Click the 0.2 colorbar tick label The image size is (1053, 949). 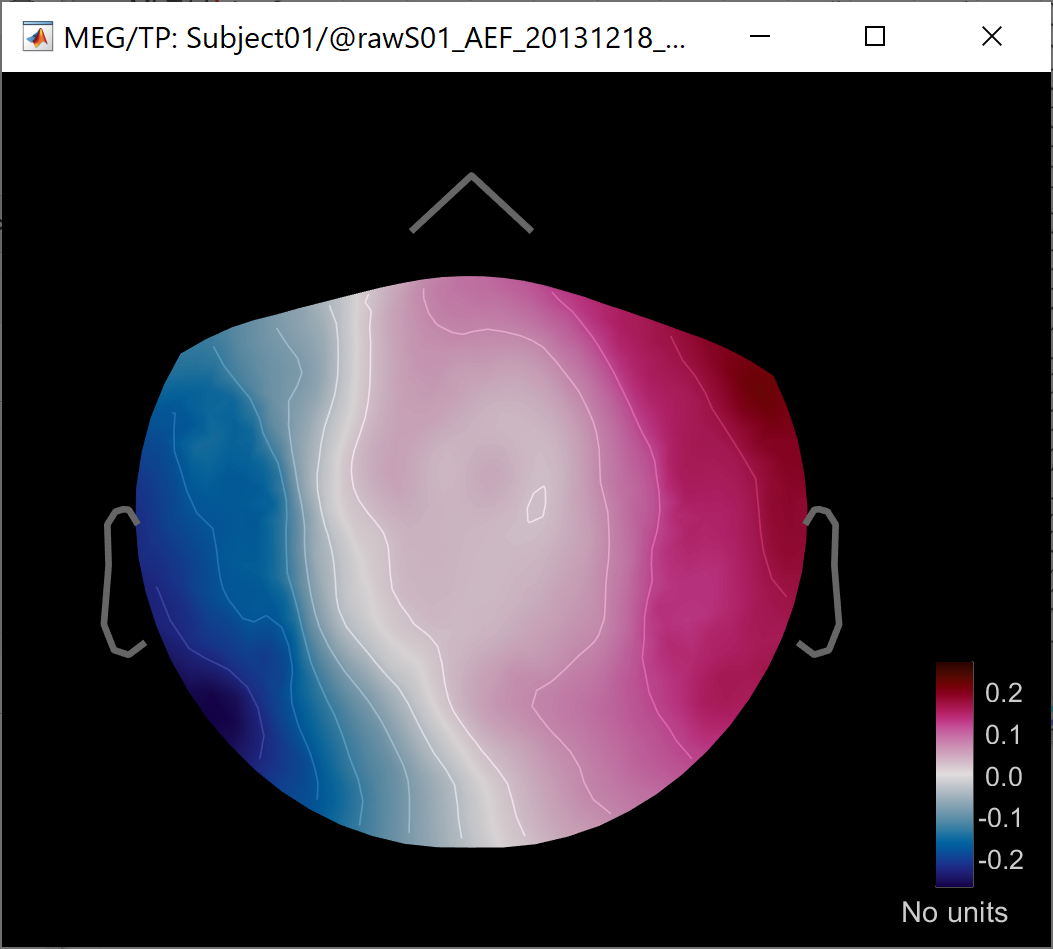tap(1003, 693)
